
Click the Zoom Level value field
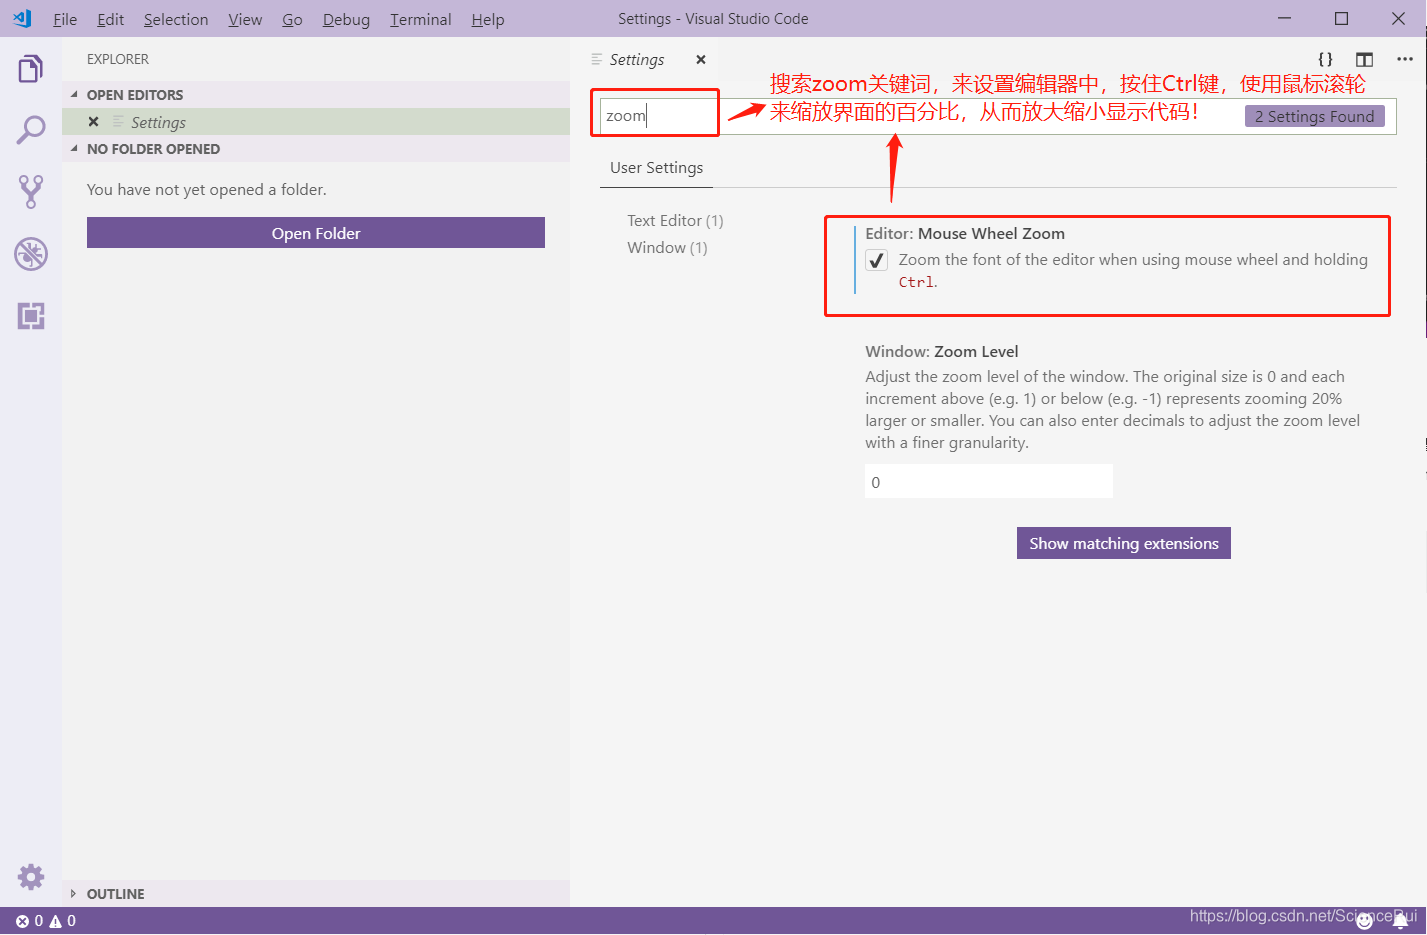tap(989, 482)
